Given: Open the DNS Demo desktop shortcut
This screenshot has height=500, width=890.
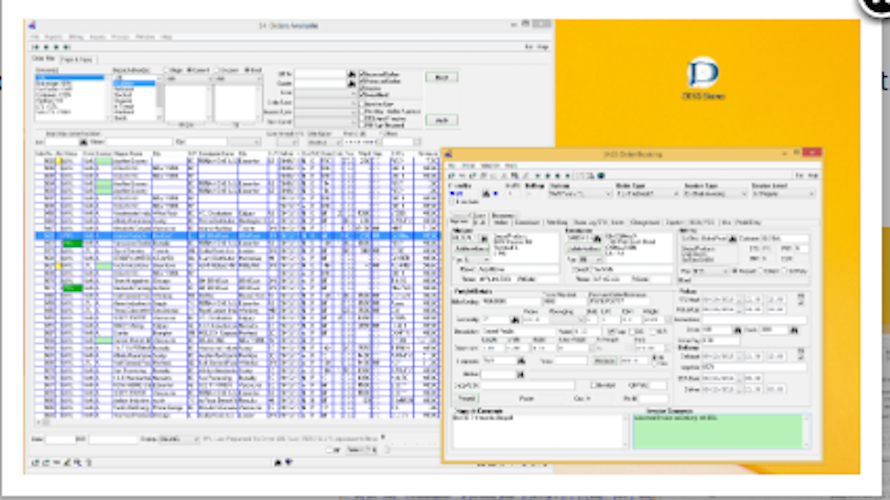Looking at the screenshot, I should 703,79.
